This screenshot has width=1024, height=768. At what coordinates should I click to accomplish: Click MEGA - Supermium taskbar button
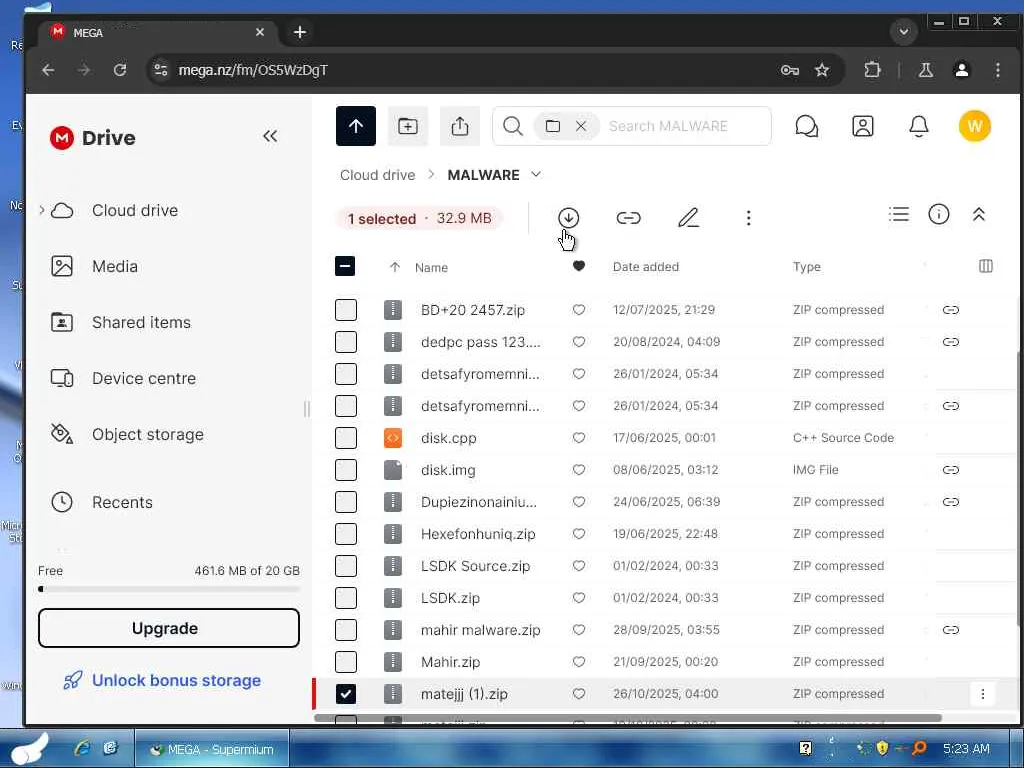tap(212, 749)
